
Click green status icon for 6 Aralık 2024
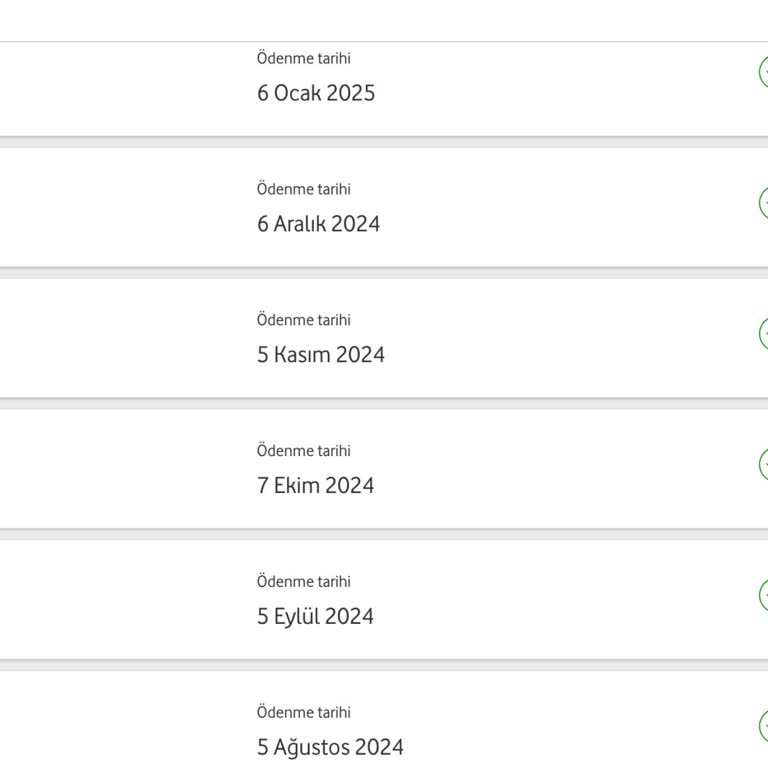764,203
